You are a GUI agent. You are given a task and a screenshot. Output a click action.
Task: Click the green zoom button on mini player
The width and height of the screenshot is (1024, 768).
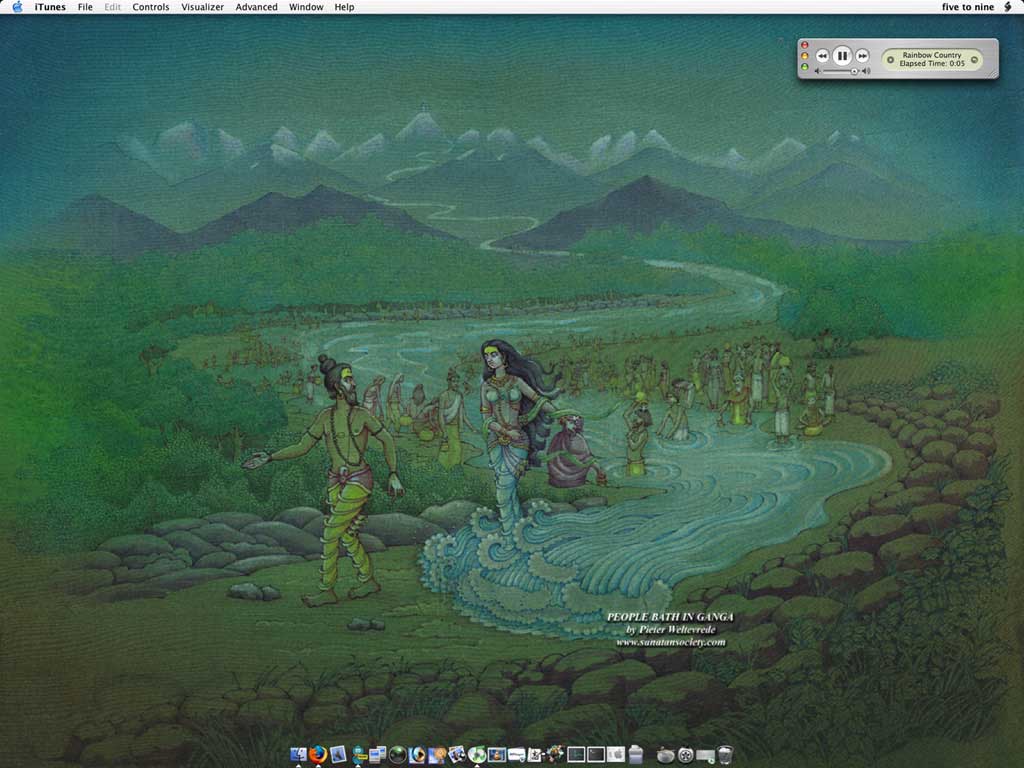pos(805,67)
